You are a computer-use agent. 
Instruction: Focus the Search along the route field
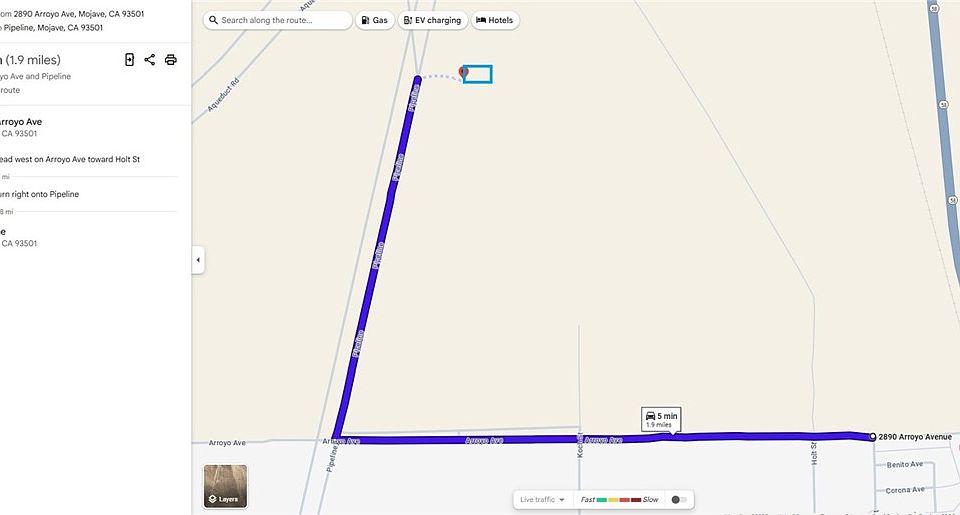tap(278, 20)
